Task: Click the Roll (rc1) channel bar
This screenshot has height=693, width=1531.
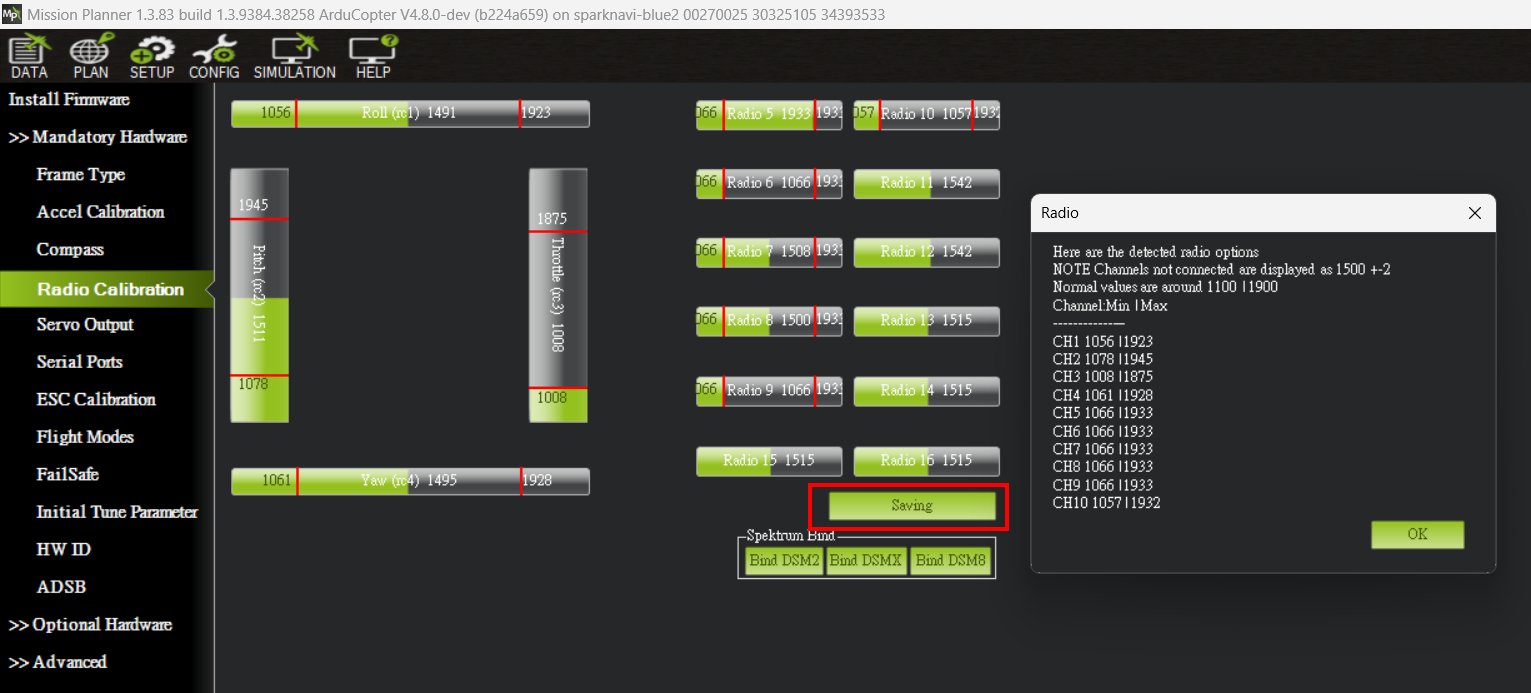Action: [410, 113]
